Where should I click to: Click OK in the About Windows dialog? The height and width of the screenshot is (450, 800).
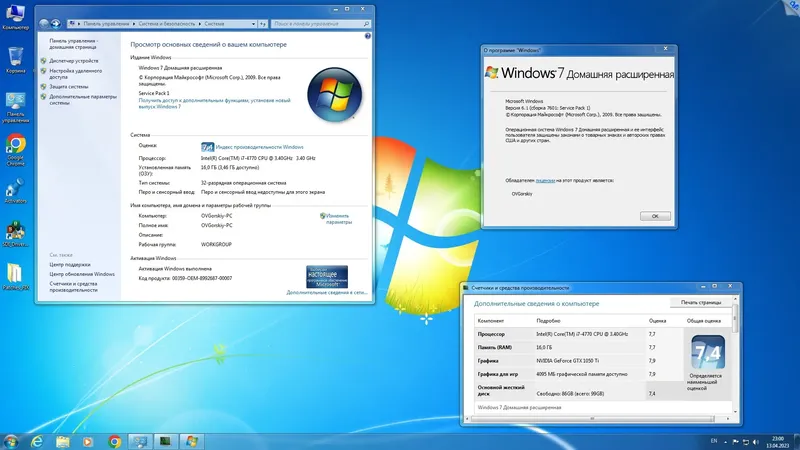coord(655,216)
